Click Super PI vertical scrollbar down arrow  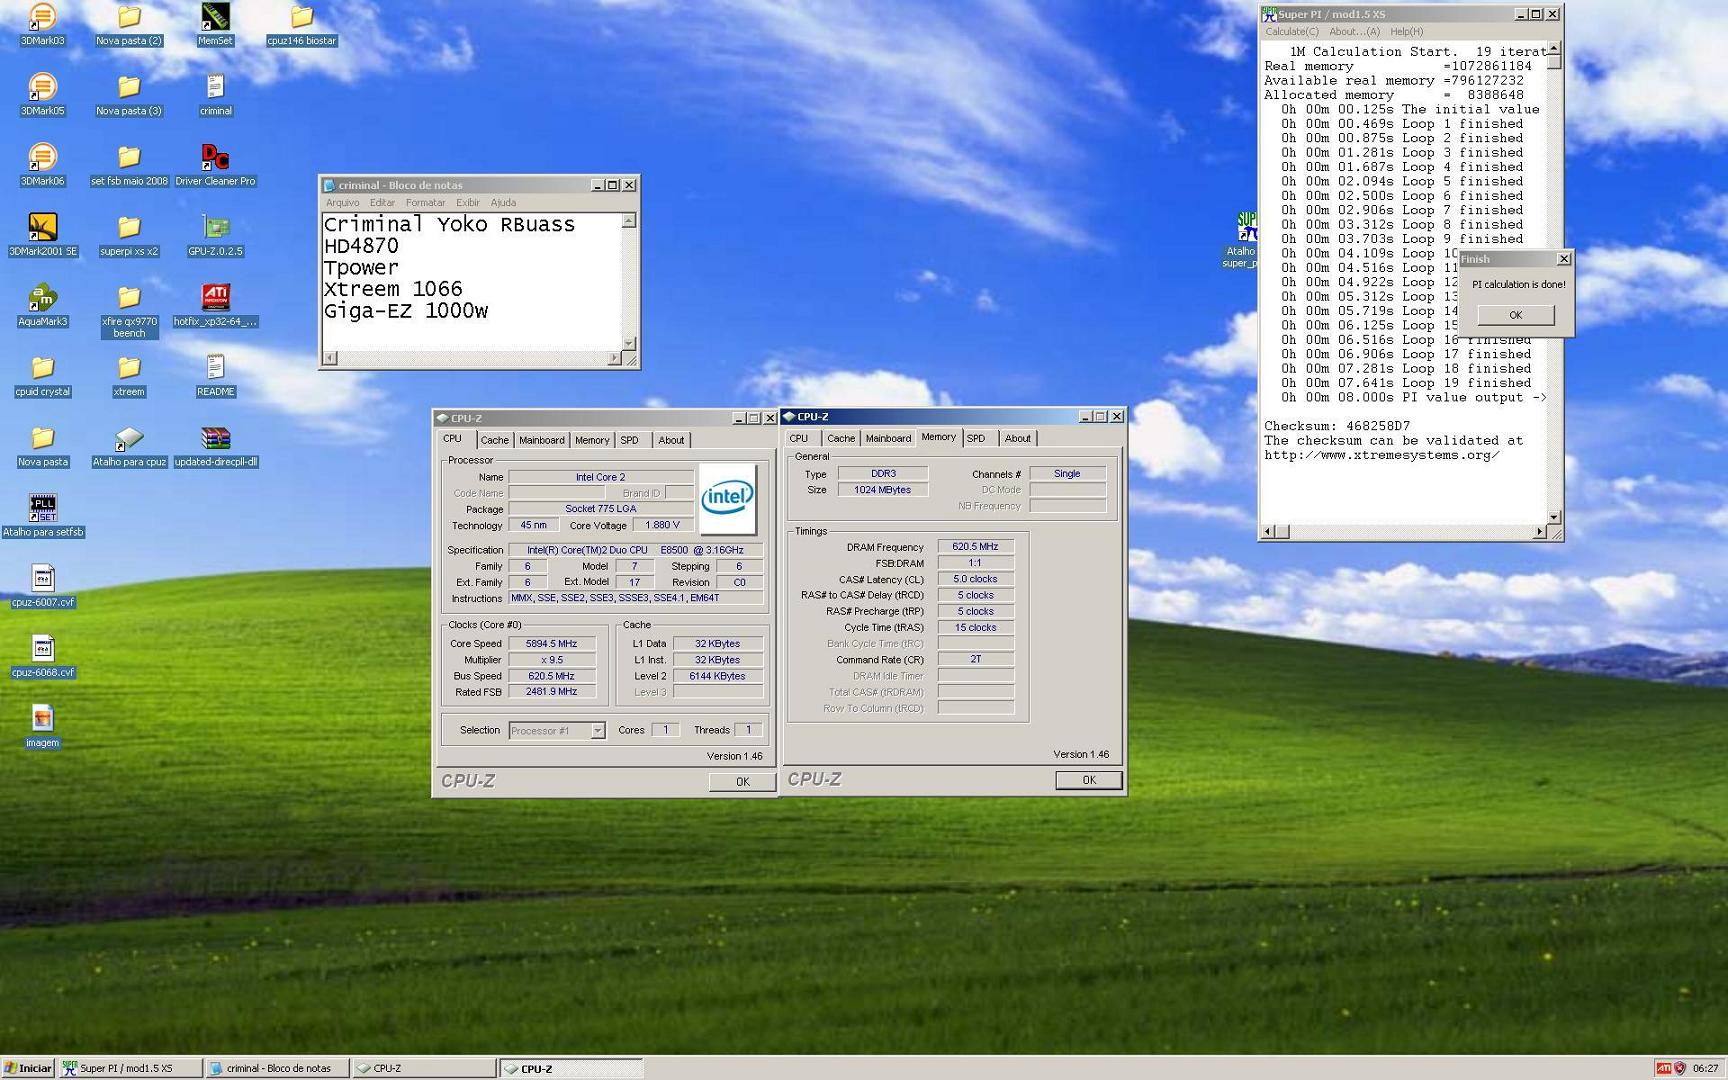(x=1553, y=517)
